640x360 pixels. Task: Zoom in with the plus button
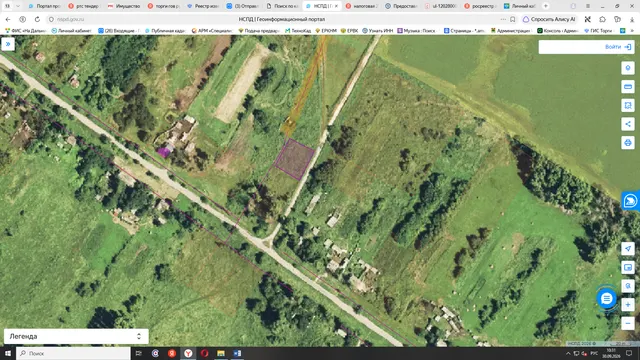pos(628,304)
